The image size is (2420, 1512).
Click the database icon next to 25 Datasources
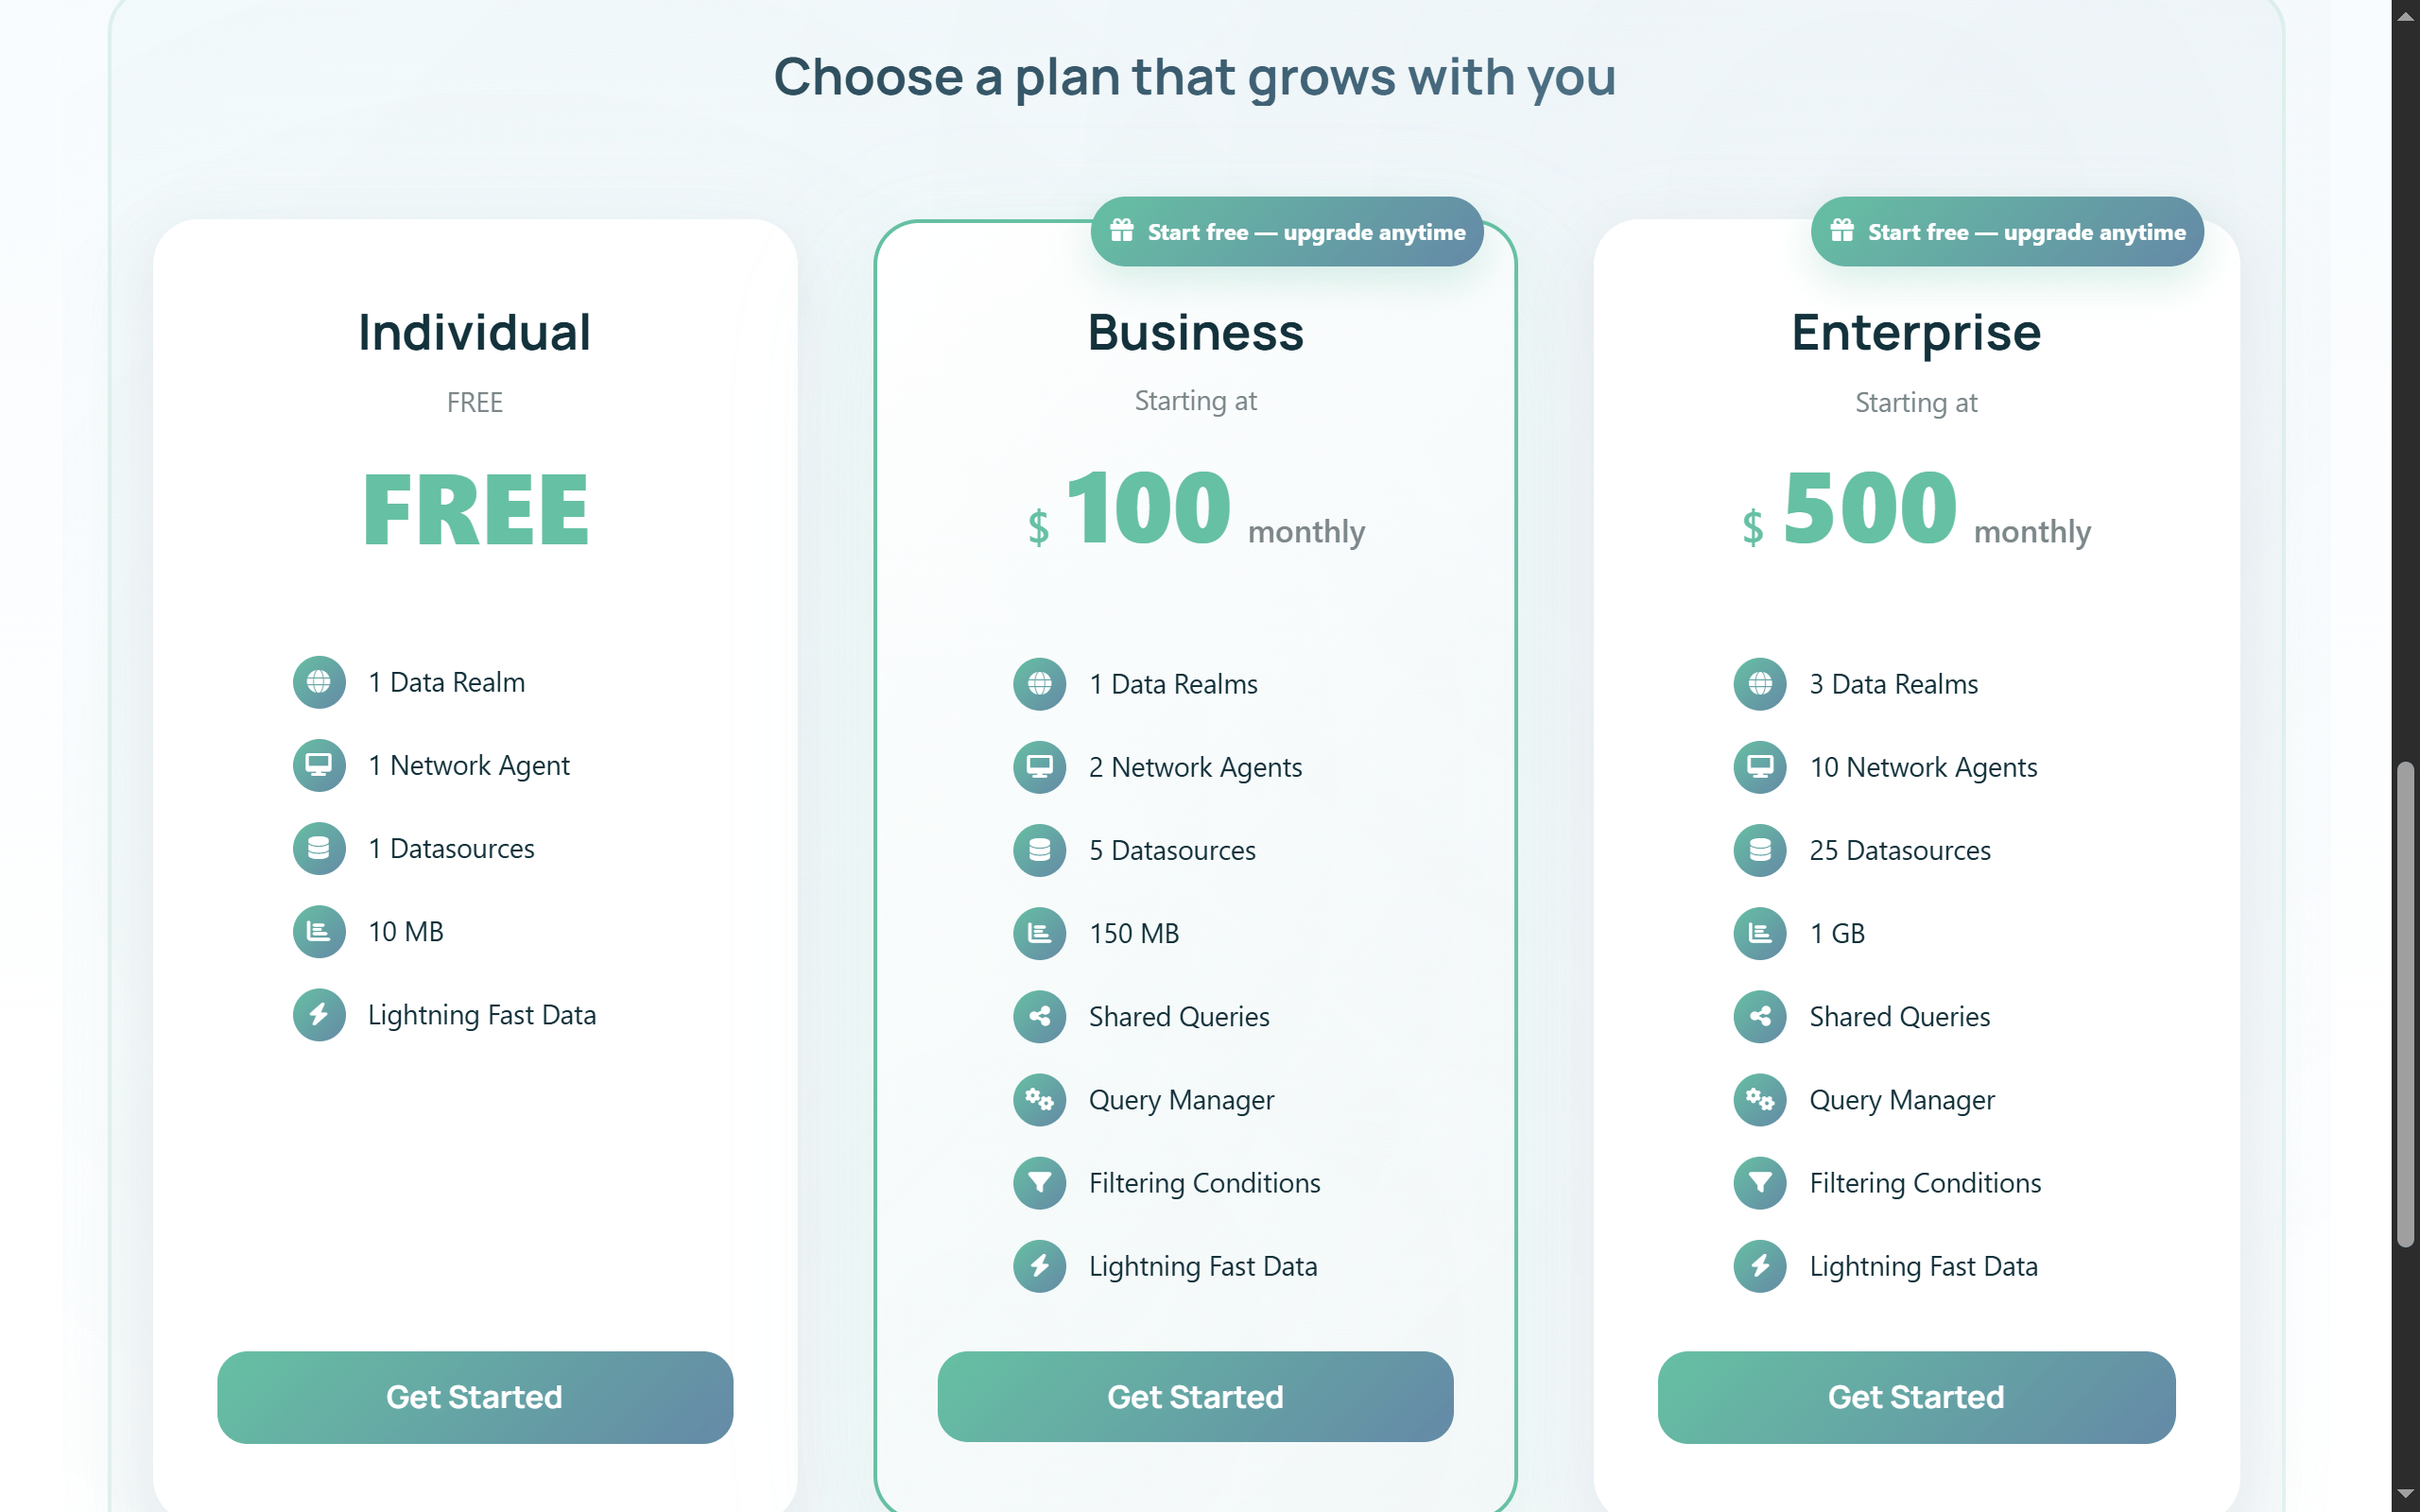1760,850
